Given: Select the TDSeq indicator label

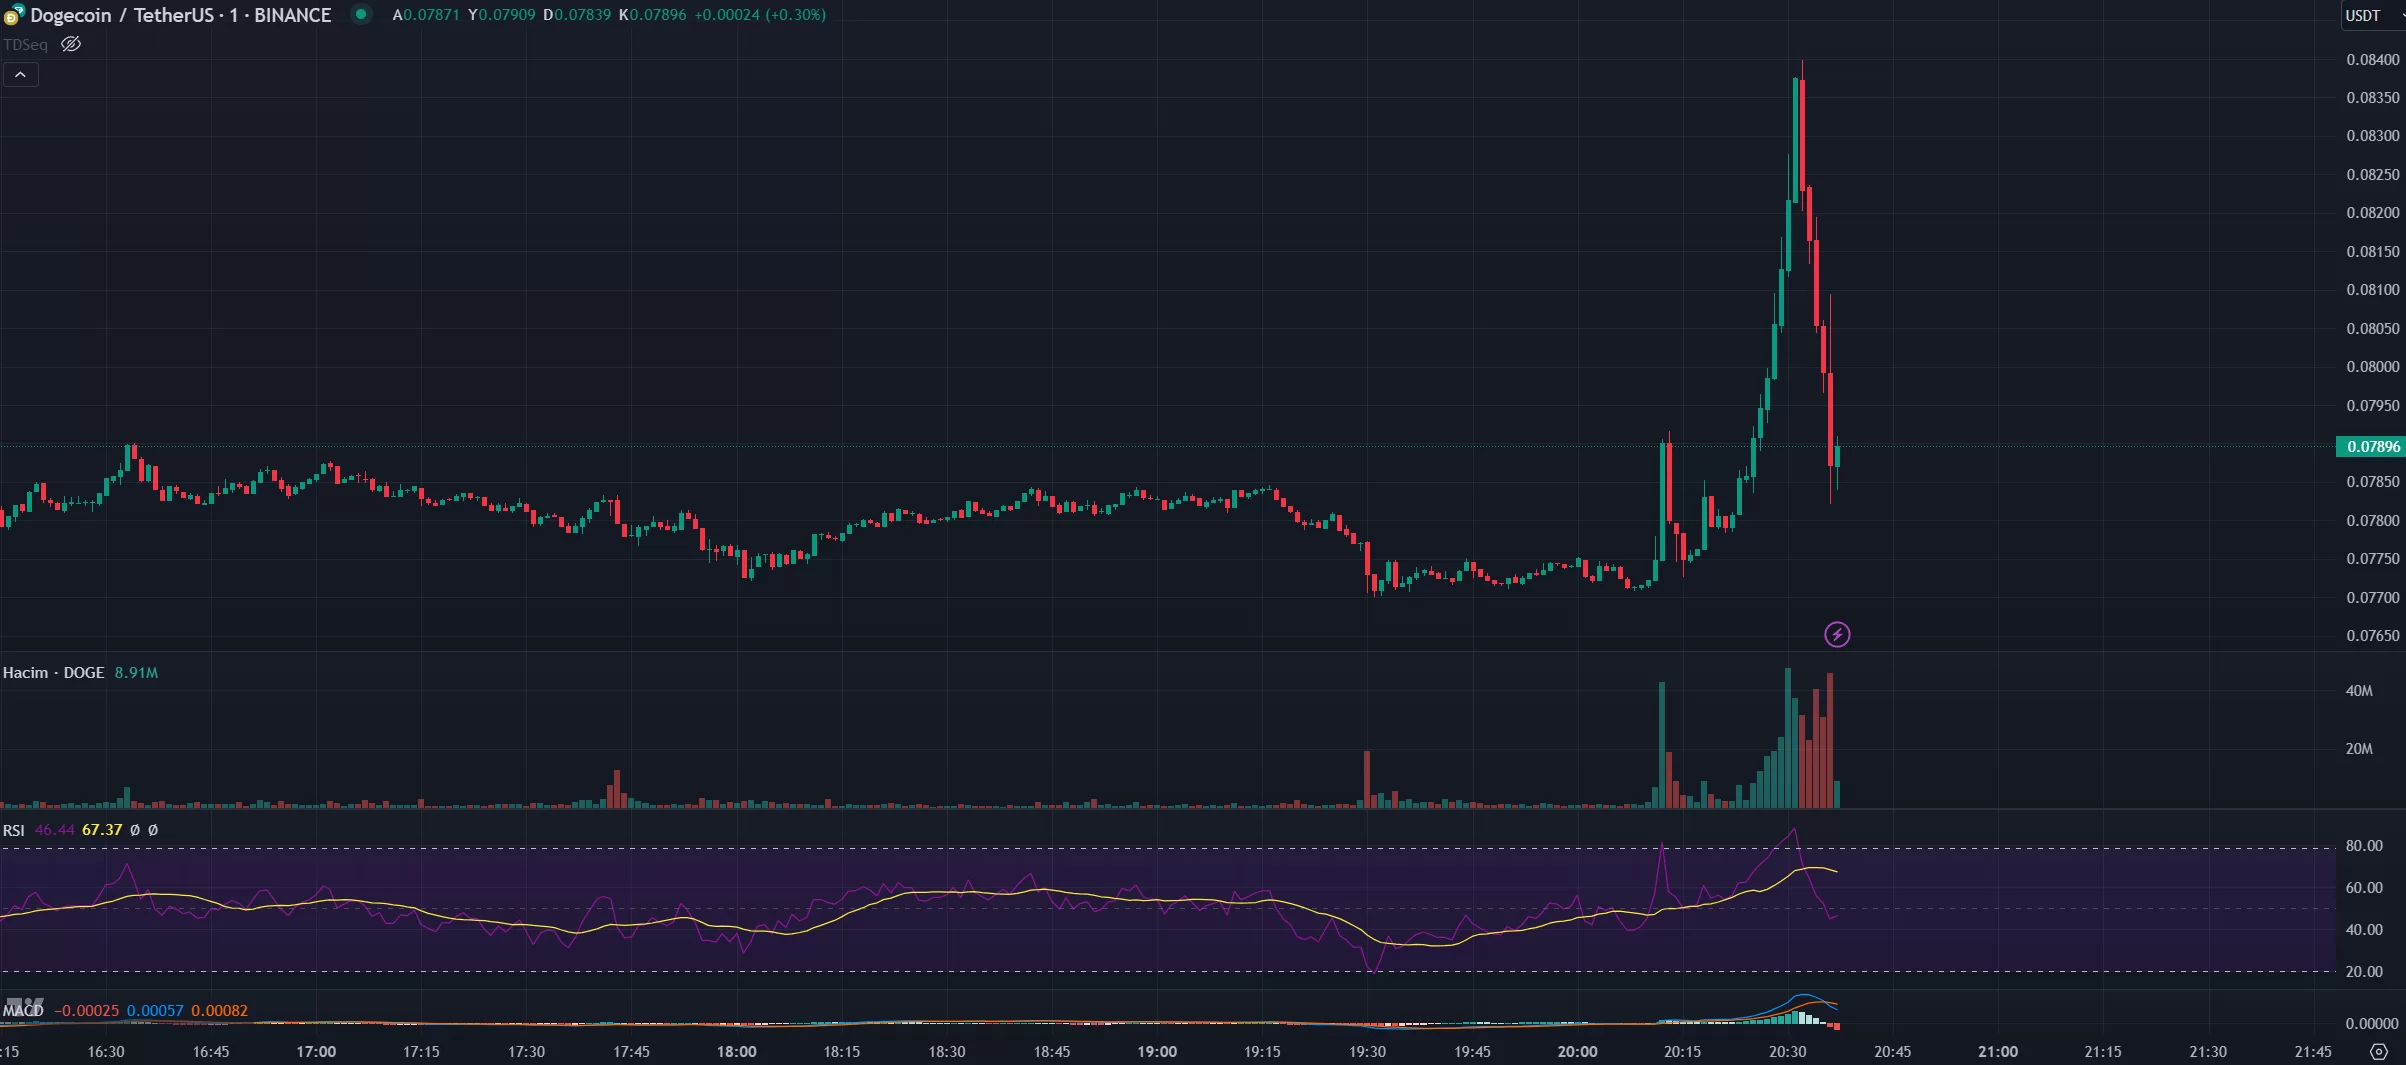Looking at the screenshot, I should tap(25, 45).
